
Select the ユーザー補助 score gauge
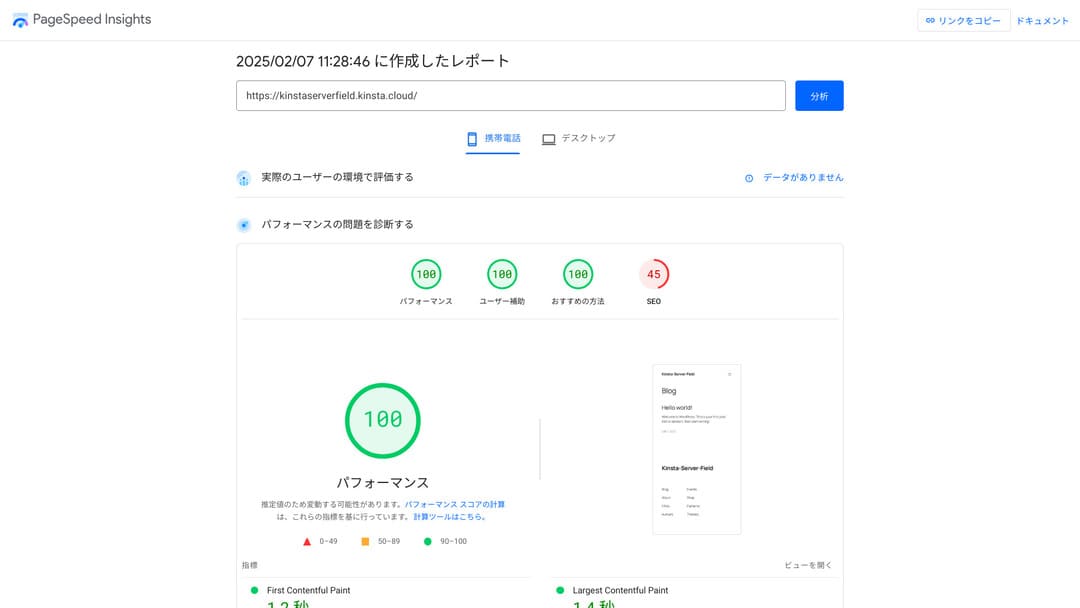tap(502, 274)
